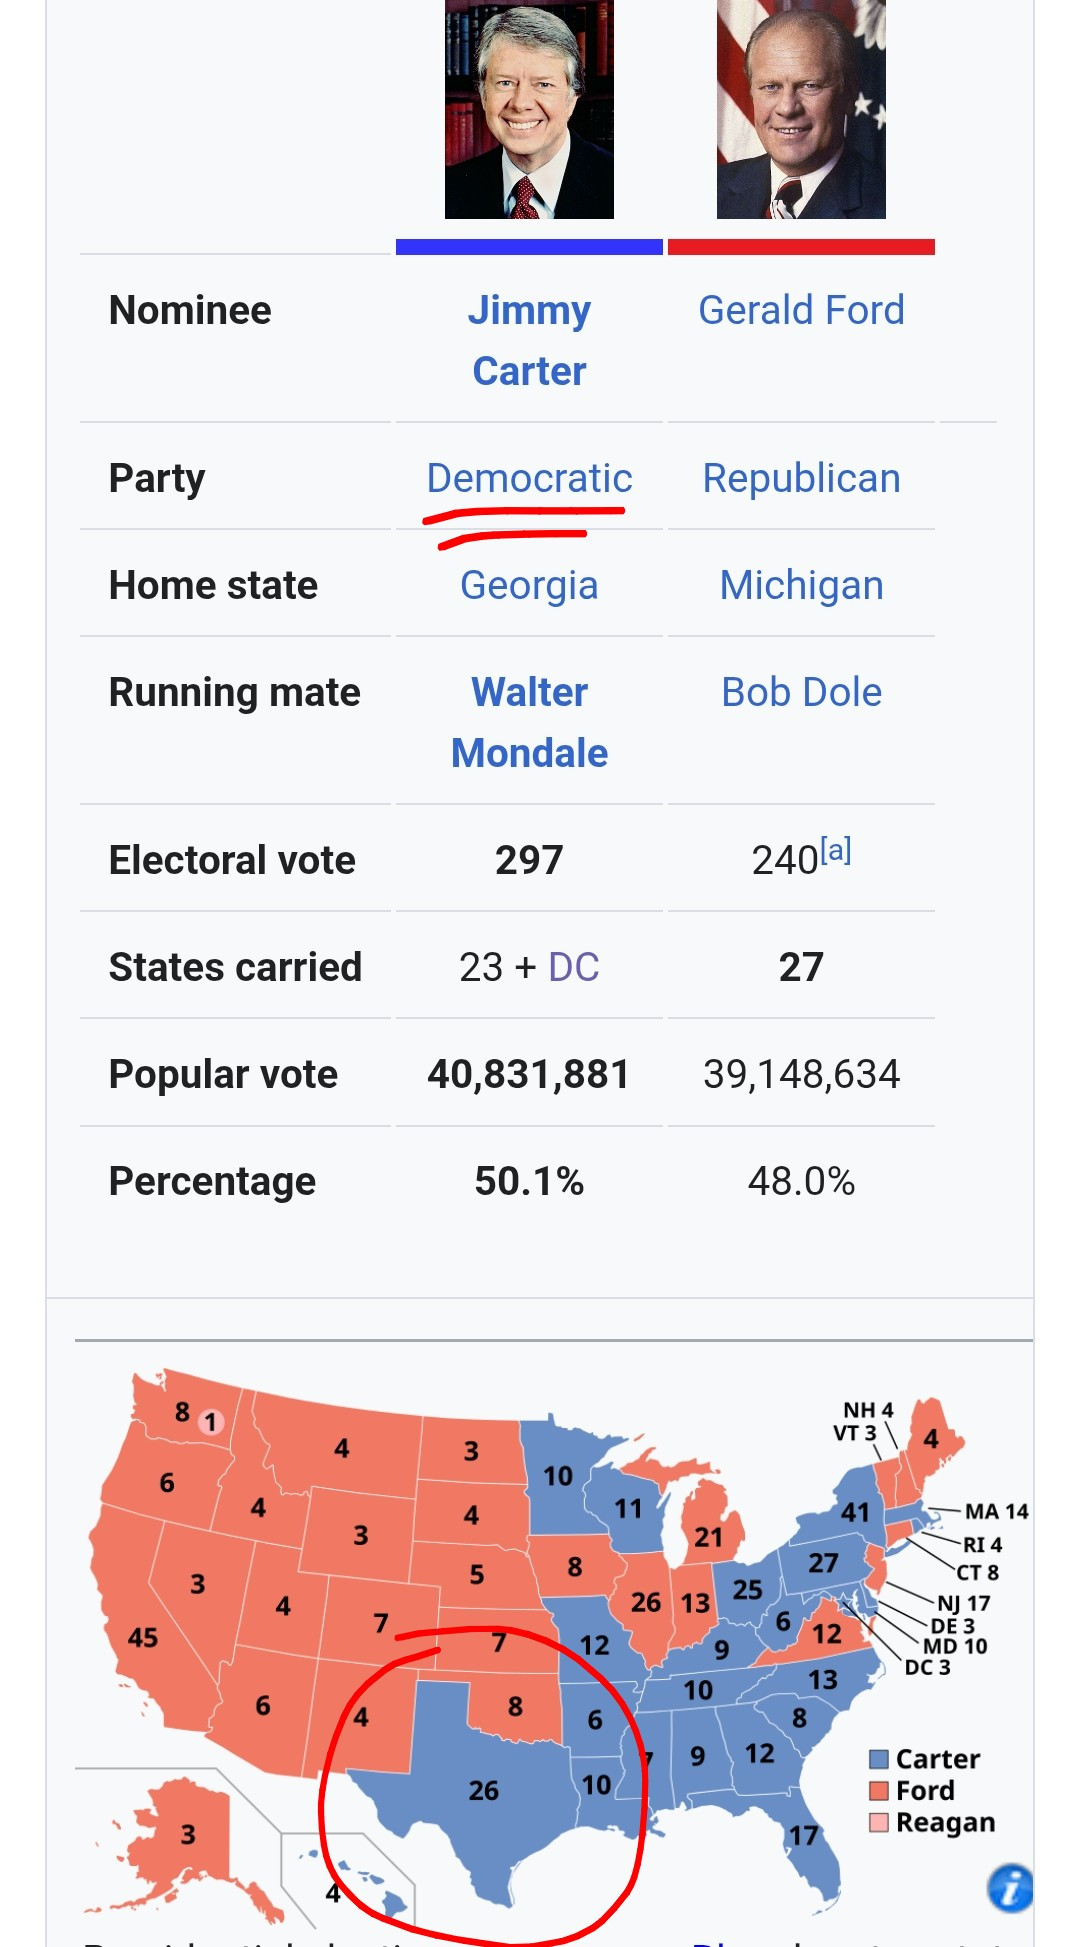Follow the DC link in States carried
The width and height of the screenshot is (1080, 1947).
(x=574, y=967)
